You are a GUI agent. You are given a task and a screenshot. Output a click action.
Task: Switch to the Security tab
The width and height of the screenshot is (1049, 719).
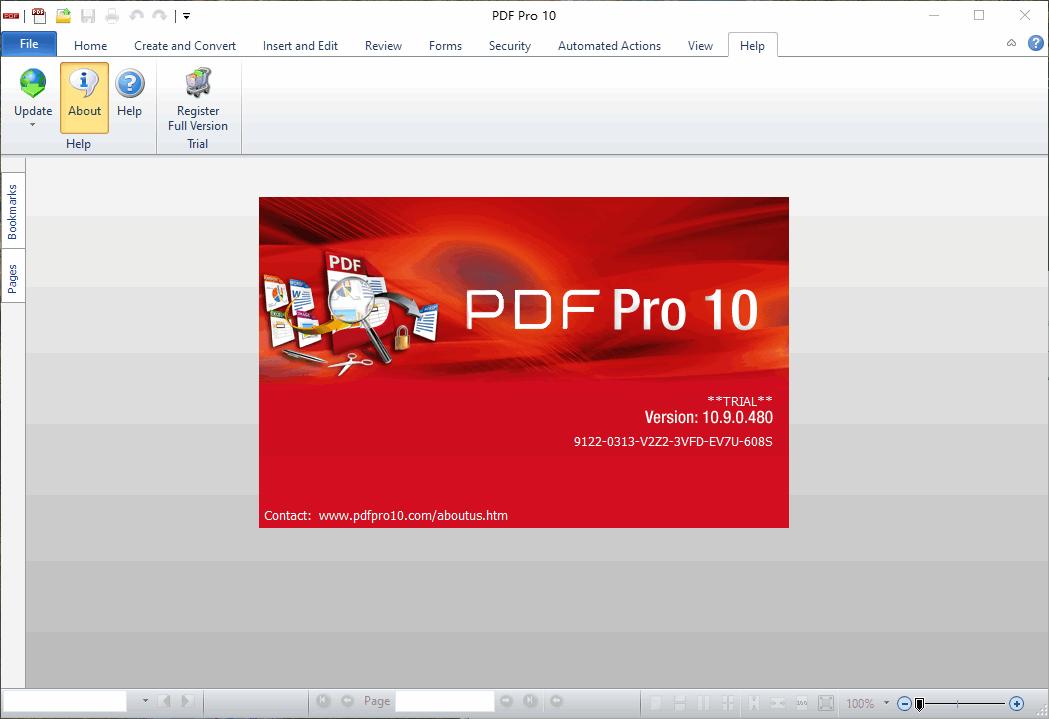coord(510,45)
